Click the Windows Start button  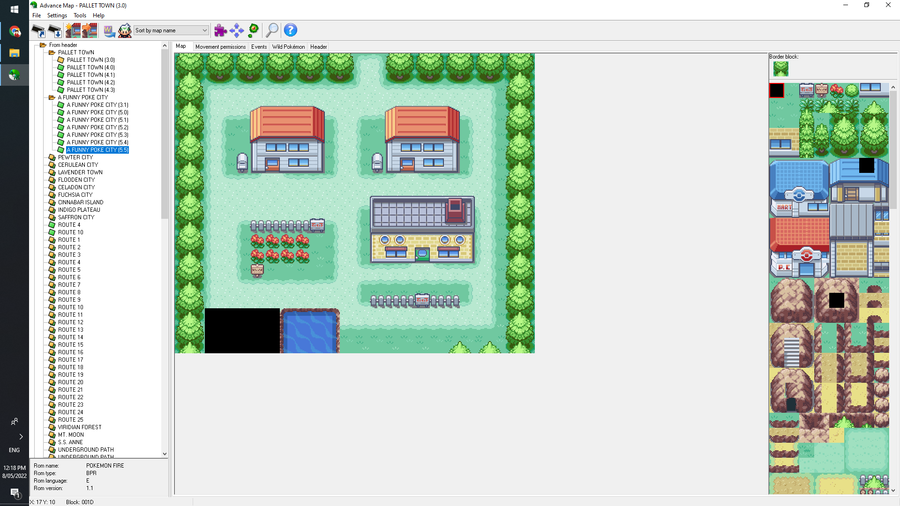(14, 10)
